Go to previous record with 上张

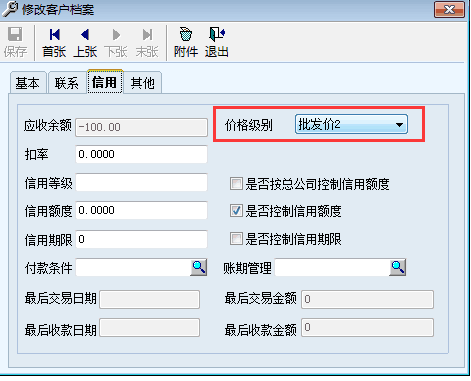85,42
